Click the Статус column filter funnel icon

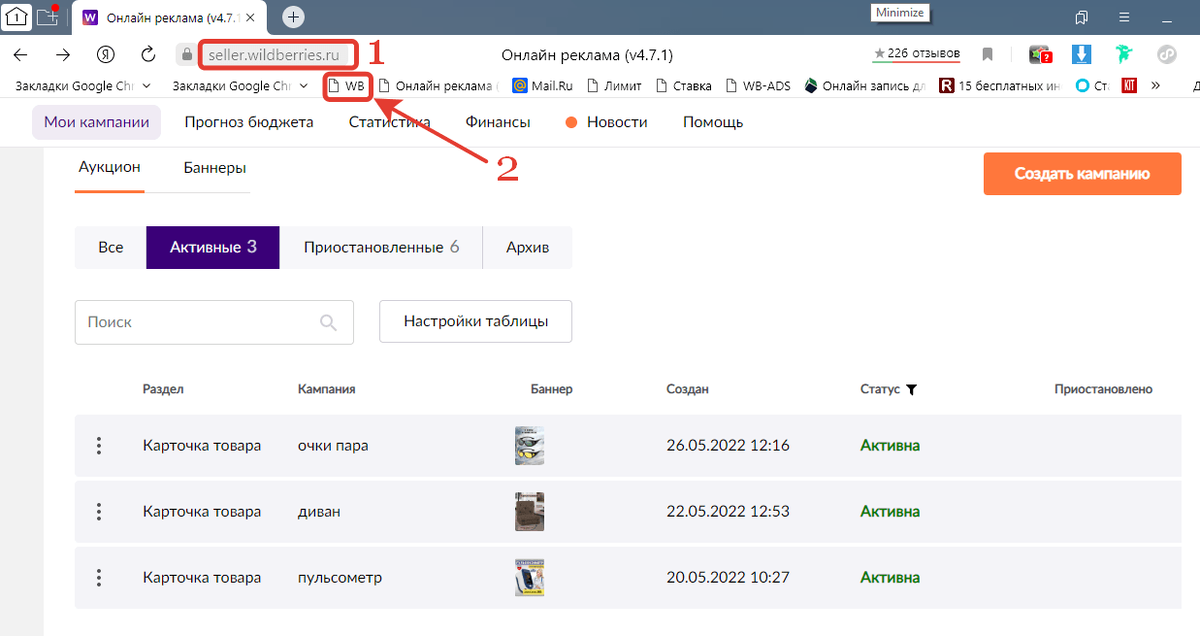(911, 389)
